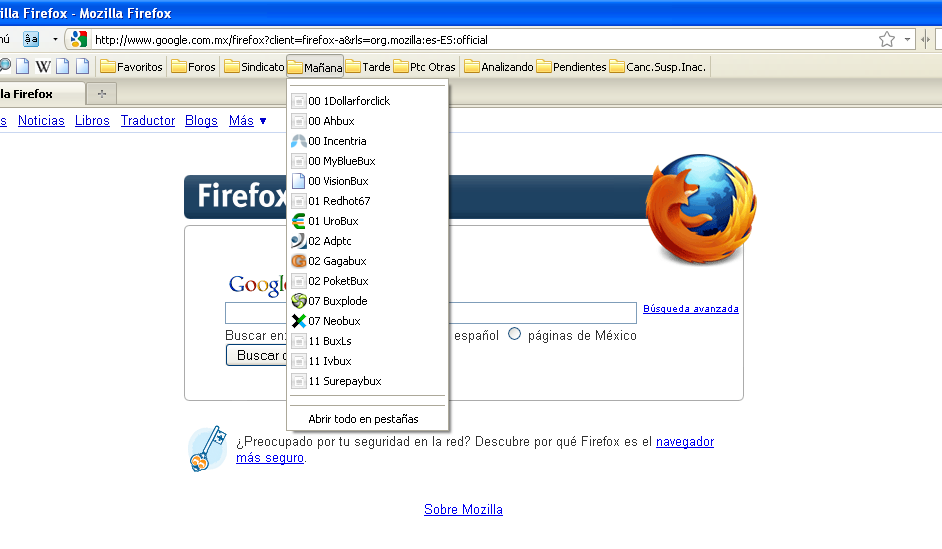Open the 11 BuxLs bookmark
942x549 pixels.
(368, 341)
